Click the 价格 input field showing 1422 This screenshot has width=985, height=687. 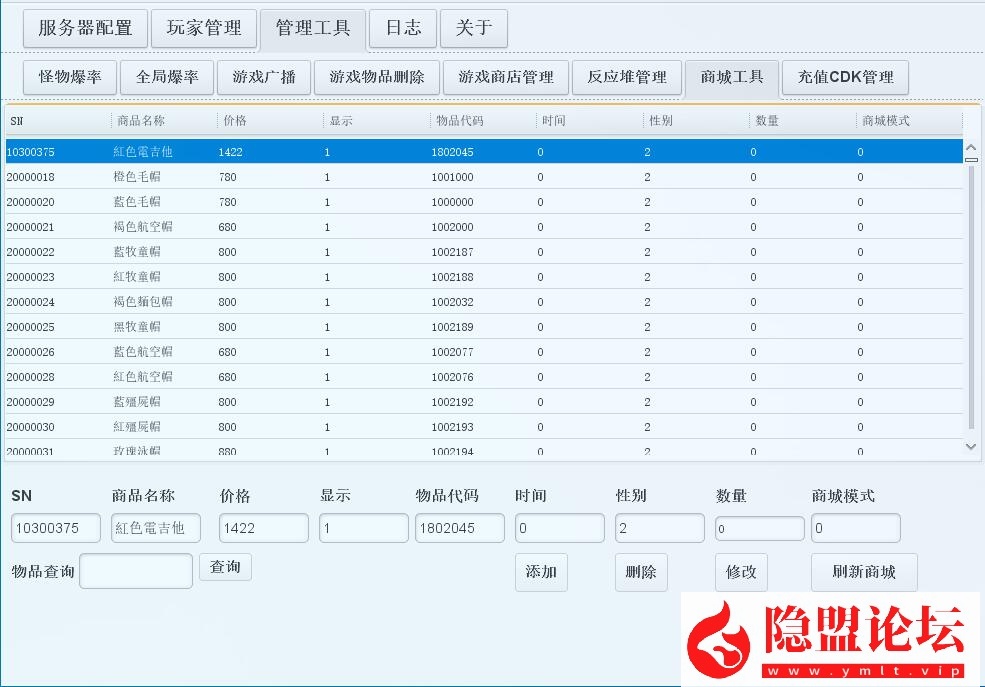[x=264, y=528]
